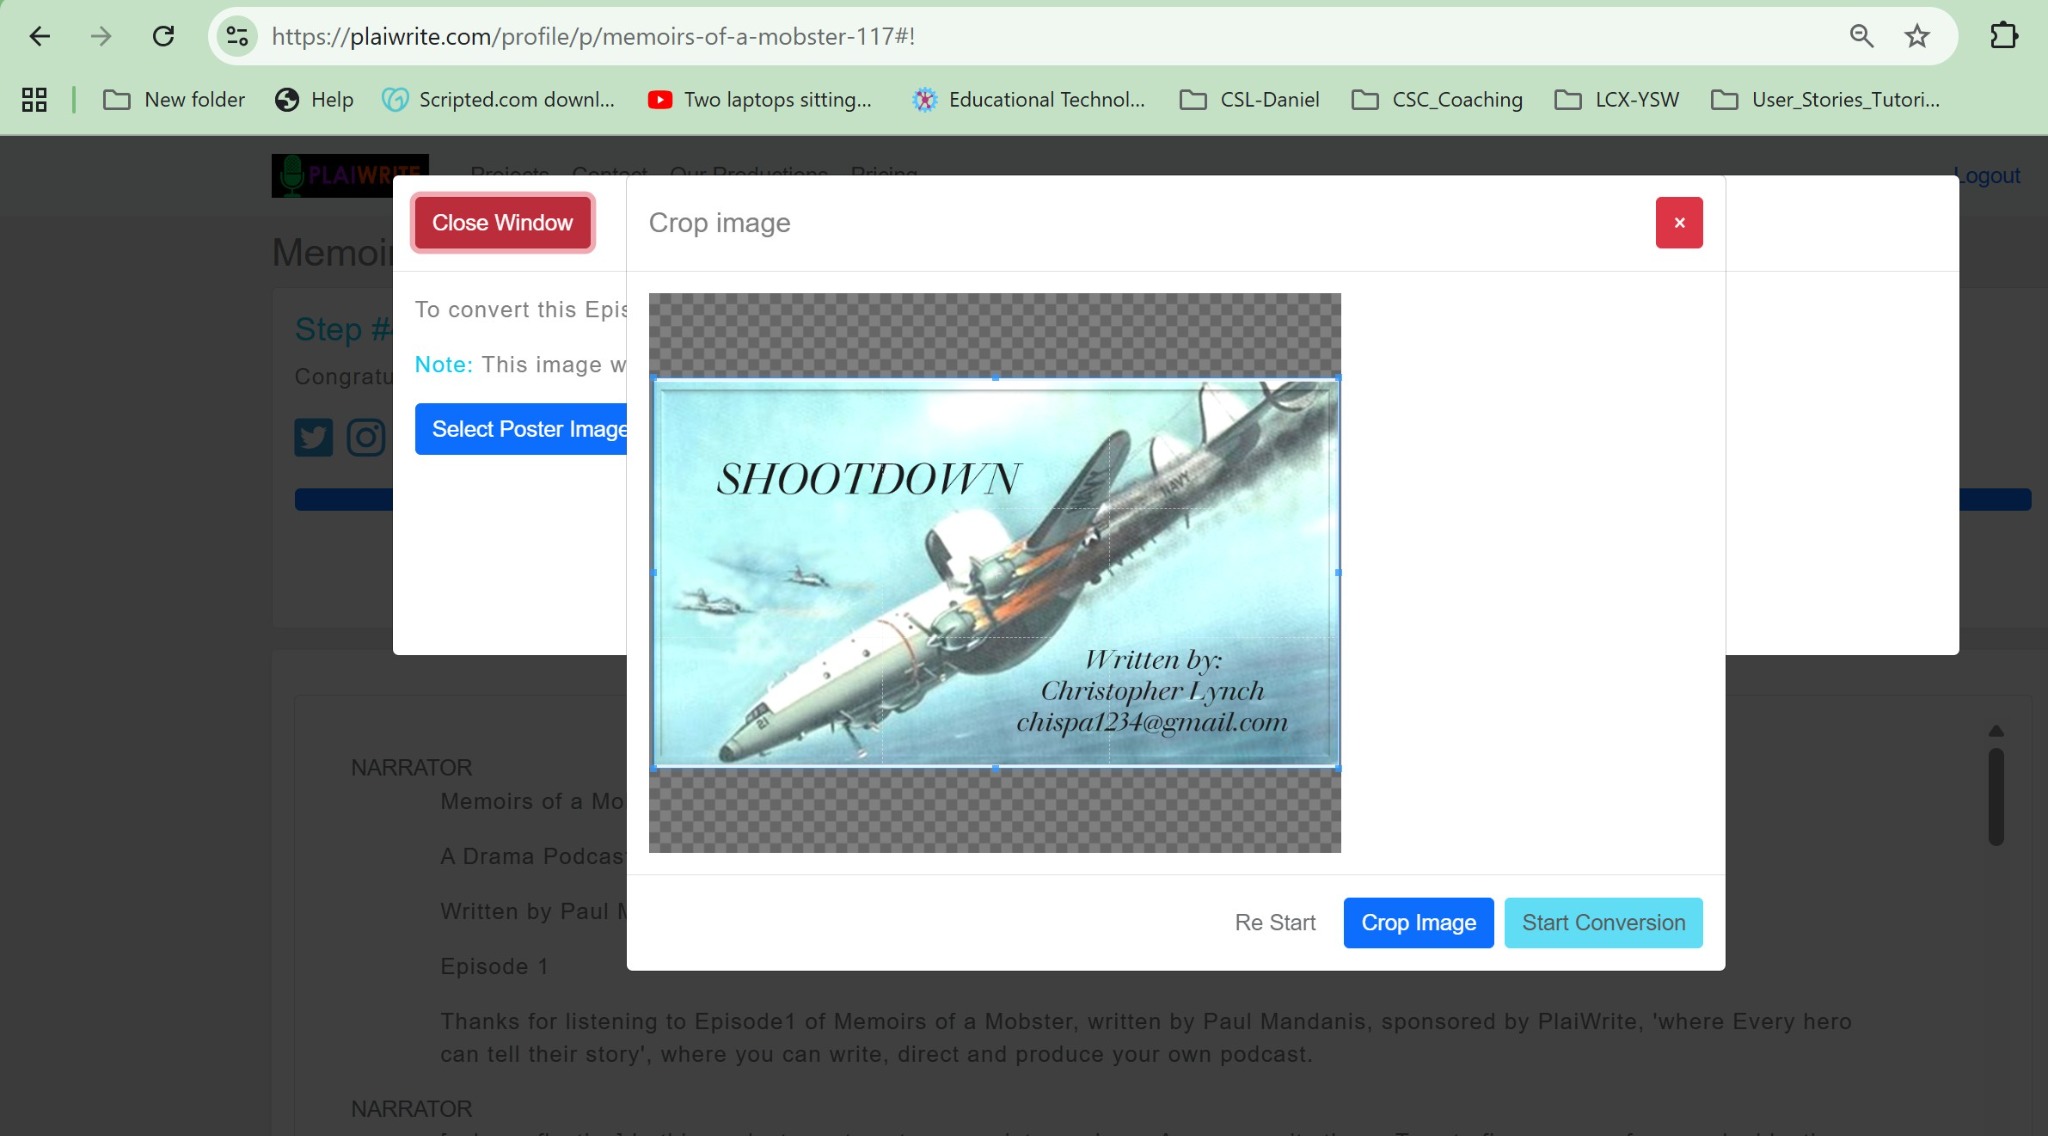Bookmark this page with the star icon
Viewport: 2048px width, 1136px height.
tap(1917, 37)
